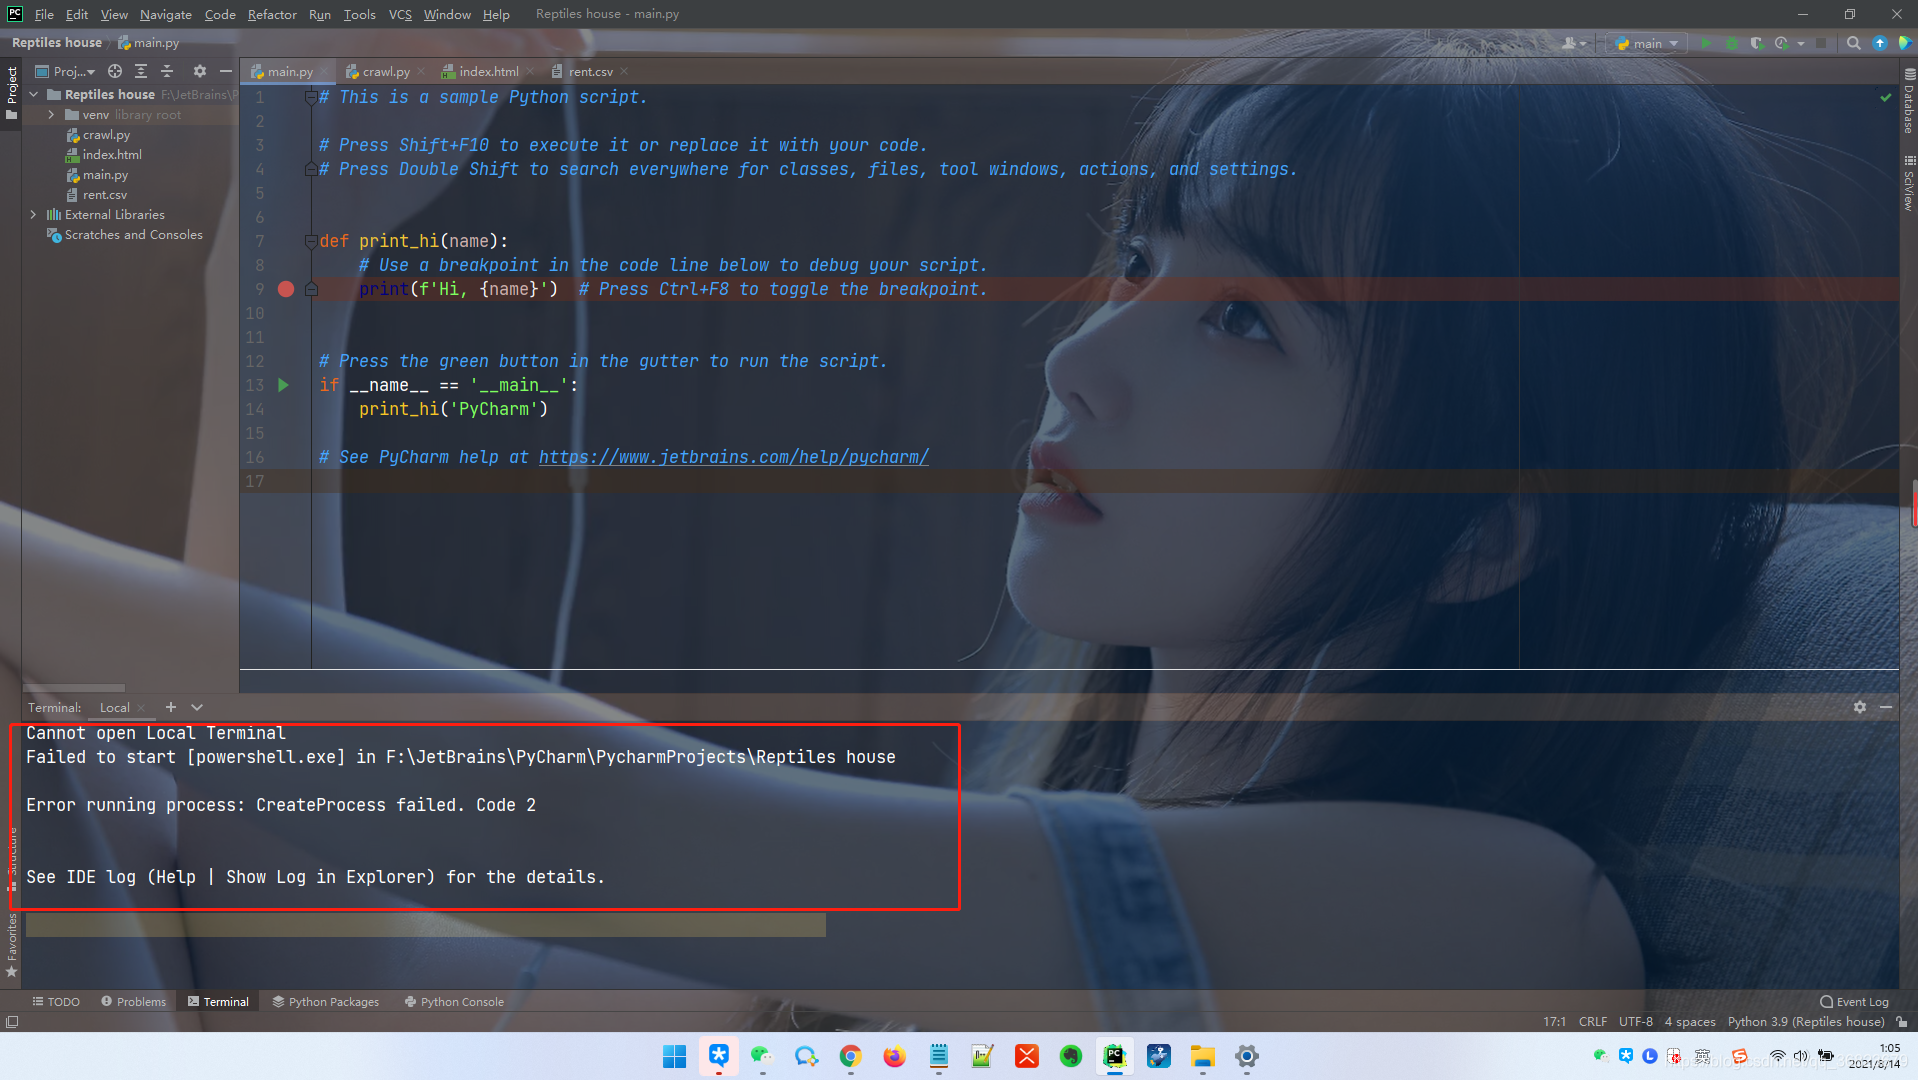Click the Stop process square button
Image resolution: width=1918 pixels, height=1080 pixels.
pos(1822,43)
